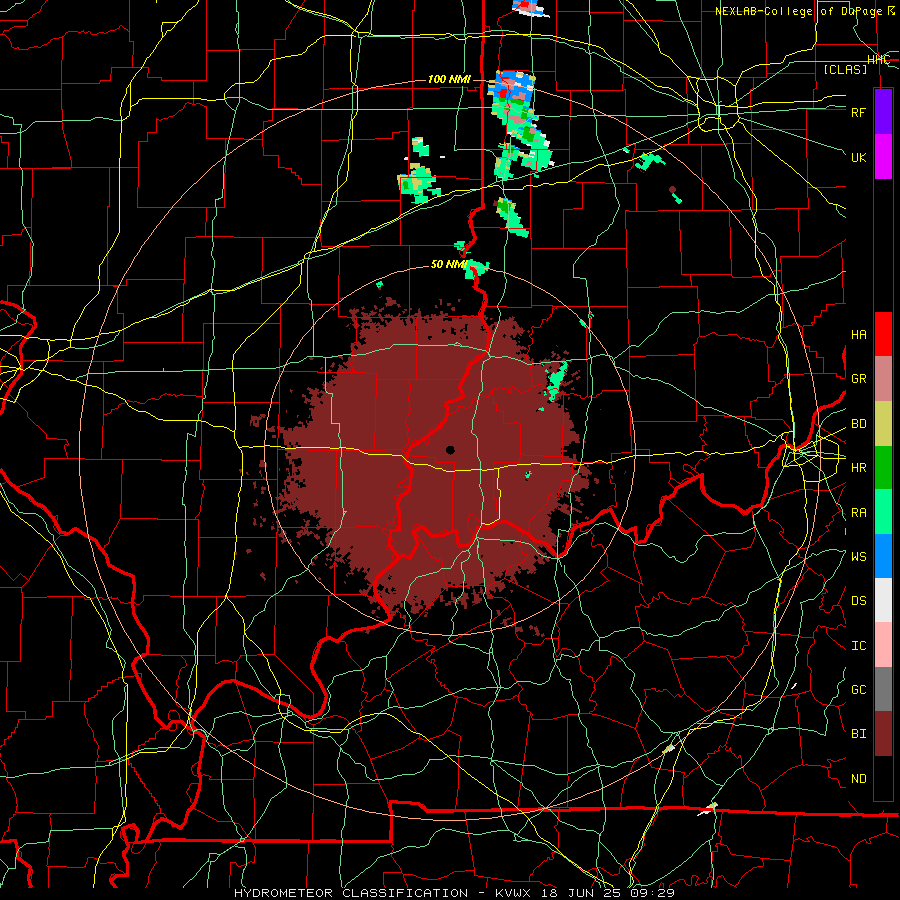900x900 pixels.
Task: Click the HA legend label
Action: point(858,335)
